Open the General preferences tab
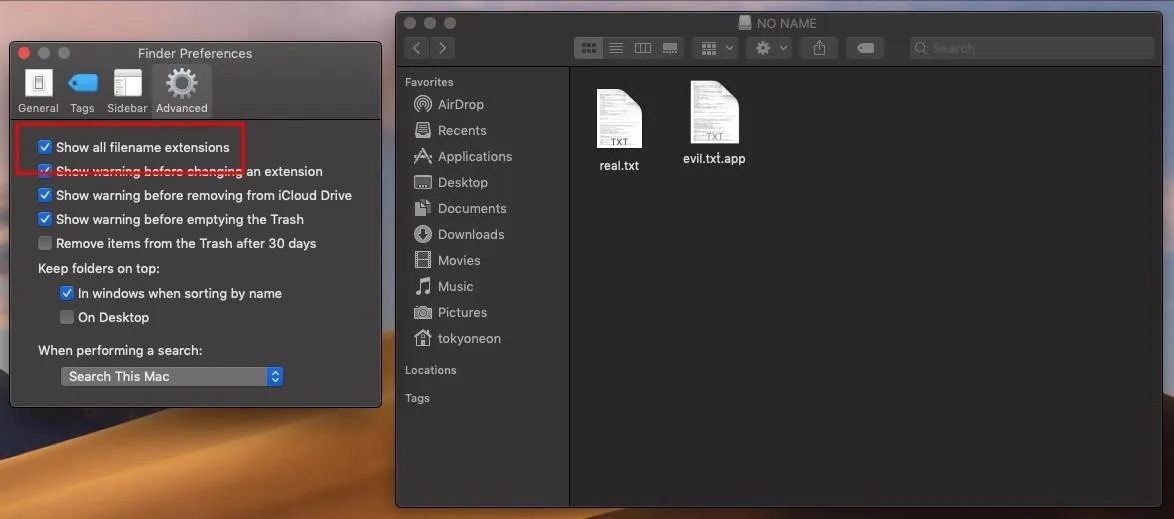 tap(38, 91)
